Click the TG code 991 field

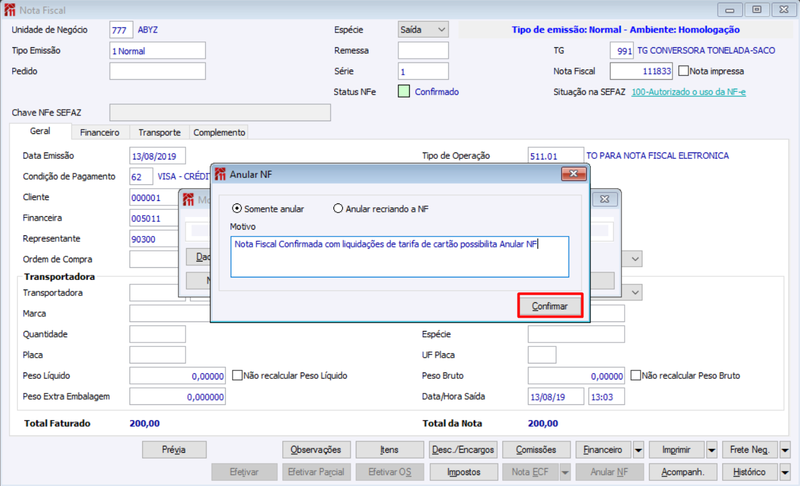(x=622, y=50)
